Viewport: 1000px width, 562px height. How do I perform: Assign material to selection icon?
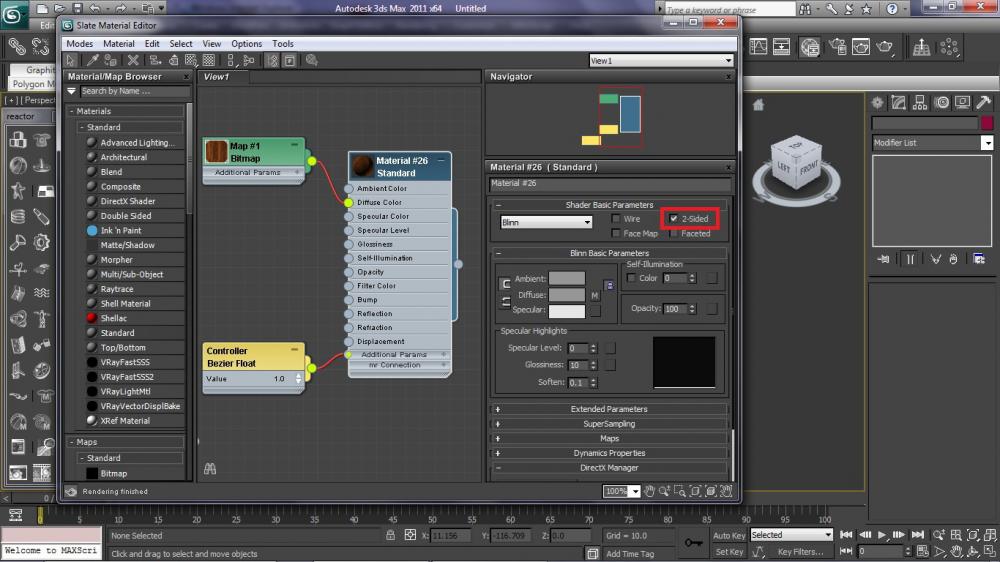click(110, 61)
